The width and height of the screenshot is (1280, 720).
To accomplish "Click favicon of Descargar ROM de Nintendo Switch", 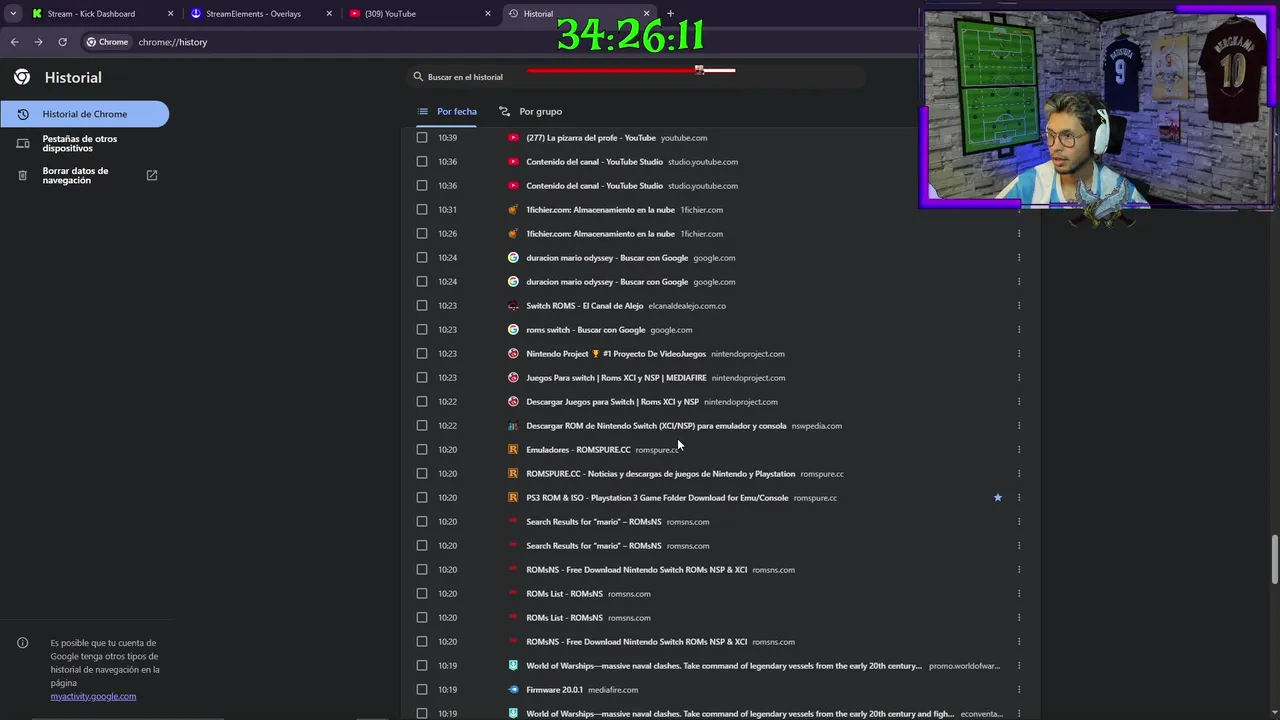I will tap(513, 426).
